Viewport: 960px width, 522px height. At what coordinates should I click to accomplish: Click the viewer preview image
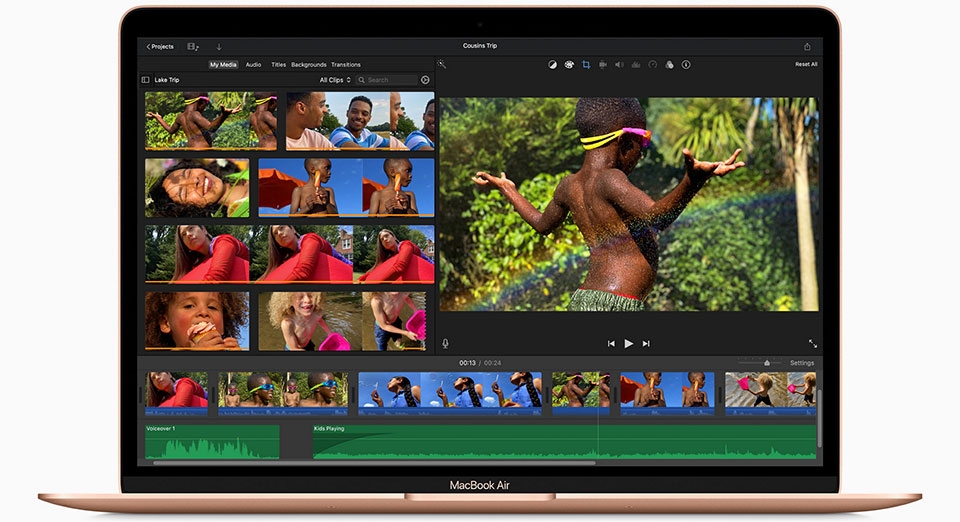629,204
